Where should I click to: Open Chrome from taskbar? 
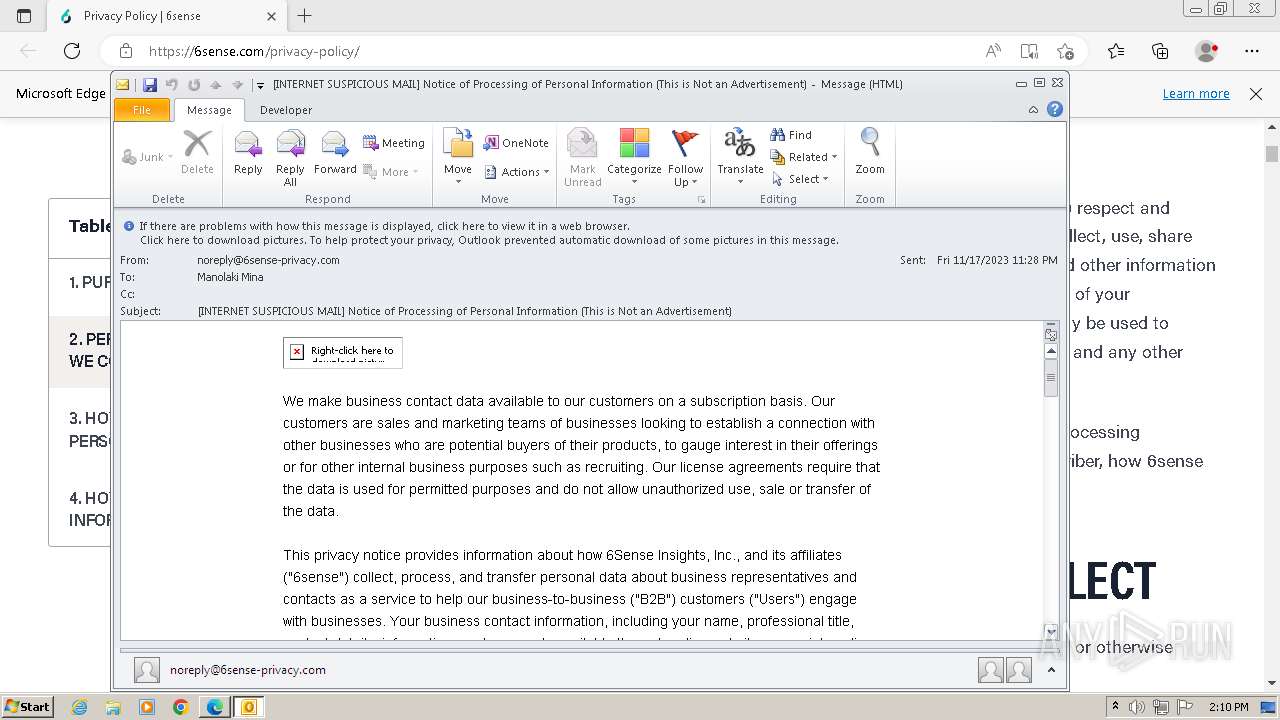pyautogui.click(x=181, y=707)
